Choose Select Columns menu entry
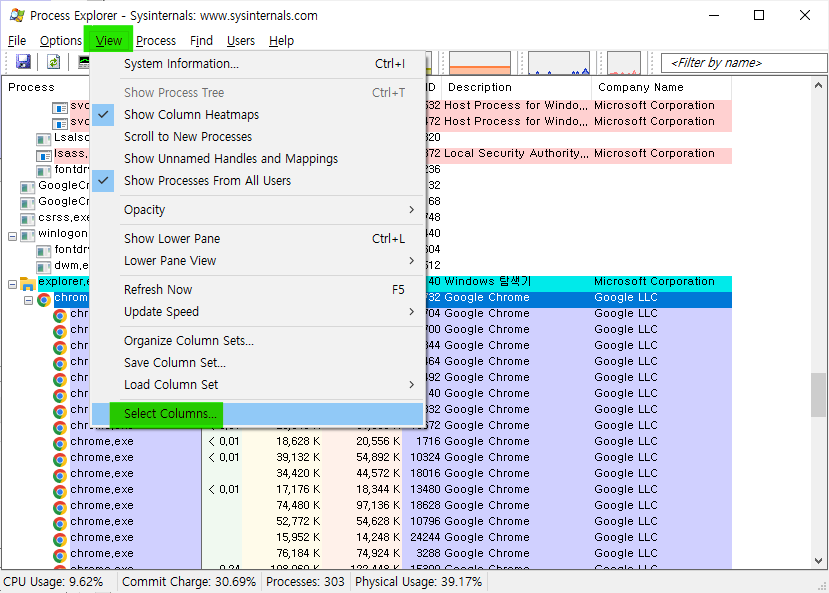Viewport: 829px width, 593px height. click(257, 414)
